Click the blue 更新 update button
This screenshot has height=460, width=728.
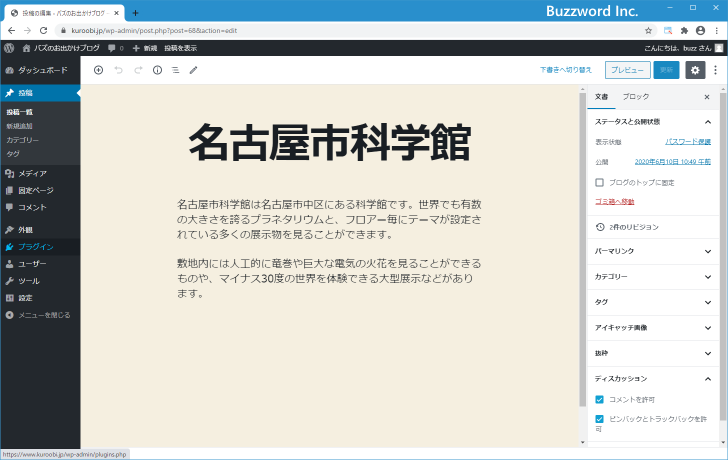coord(666,70)
